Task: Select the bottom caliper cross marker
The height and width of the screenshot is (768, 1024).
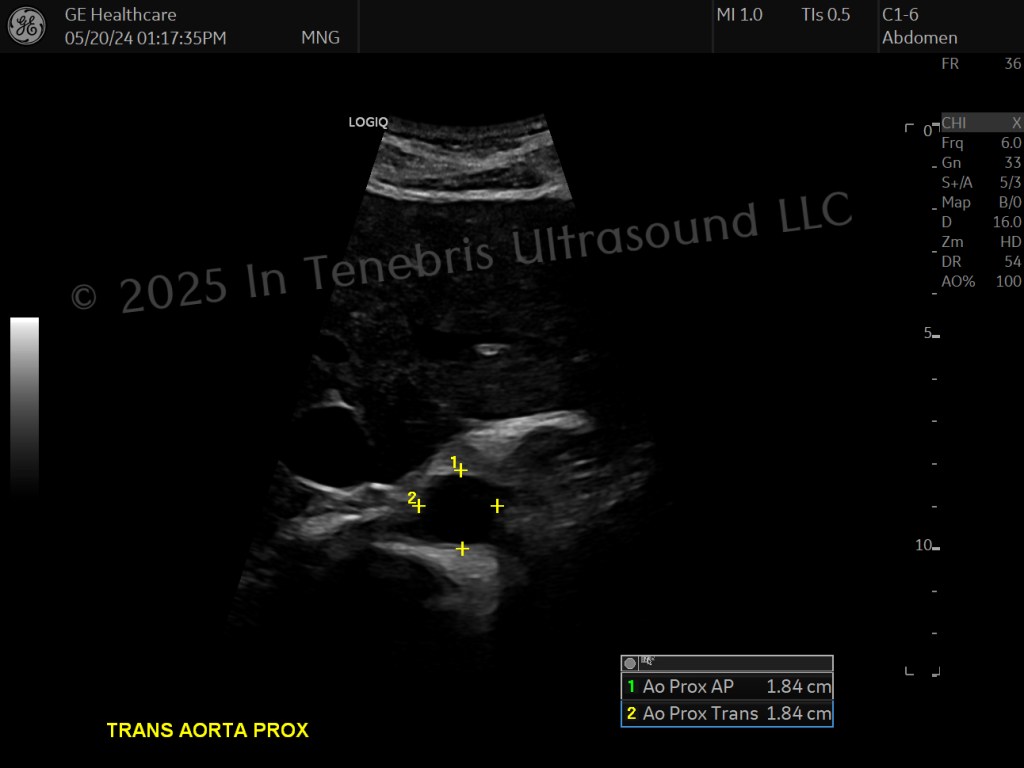Action: 462,549
